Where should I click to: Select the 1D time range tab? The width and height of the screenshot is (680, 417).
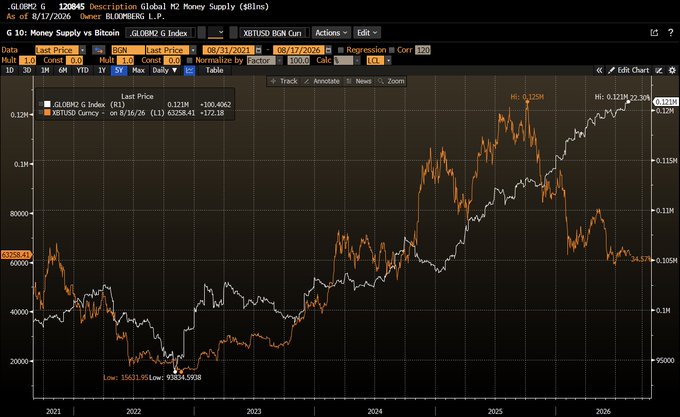coord(10,70)
